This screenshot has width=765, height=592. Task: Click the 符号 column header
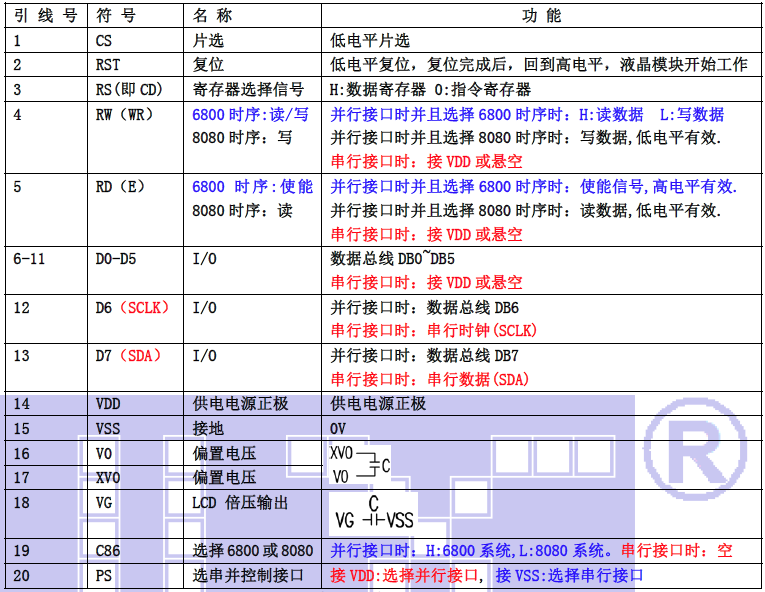[119, 17]
